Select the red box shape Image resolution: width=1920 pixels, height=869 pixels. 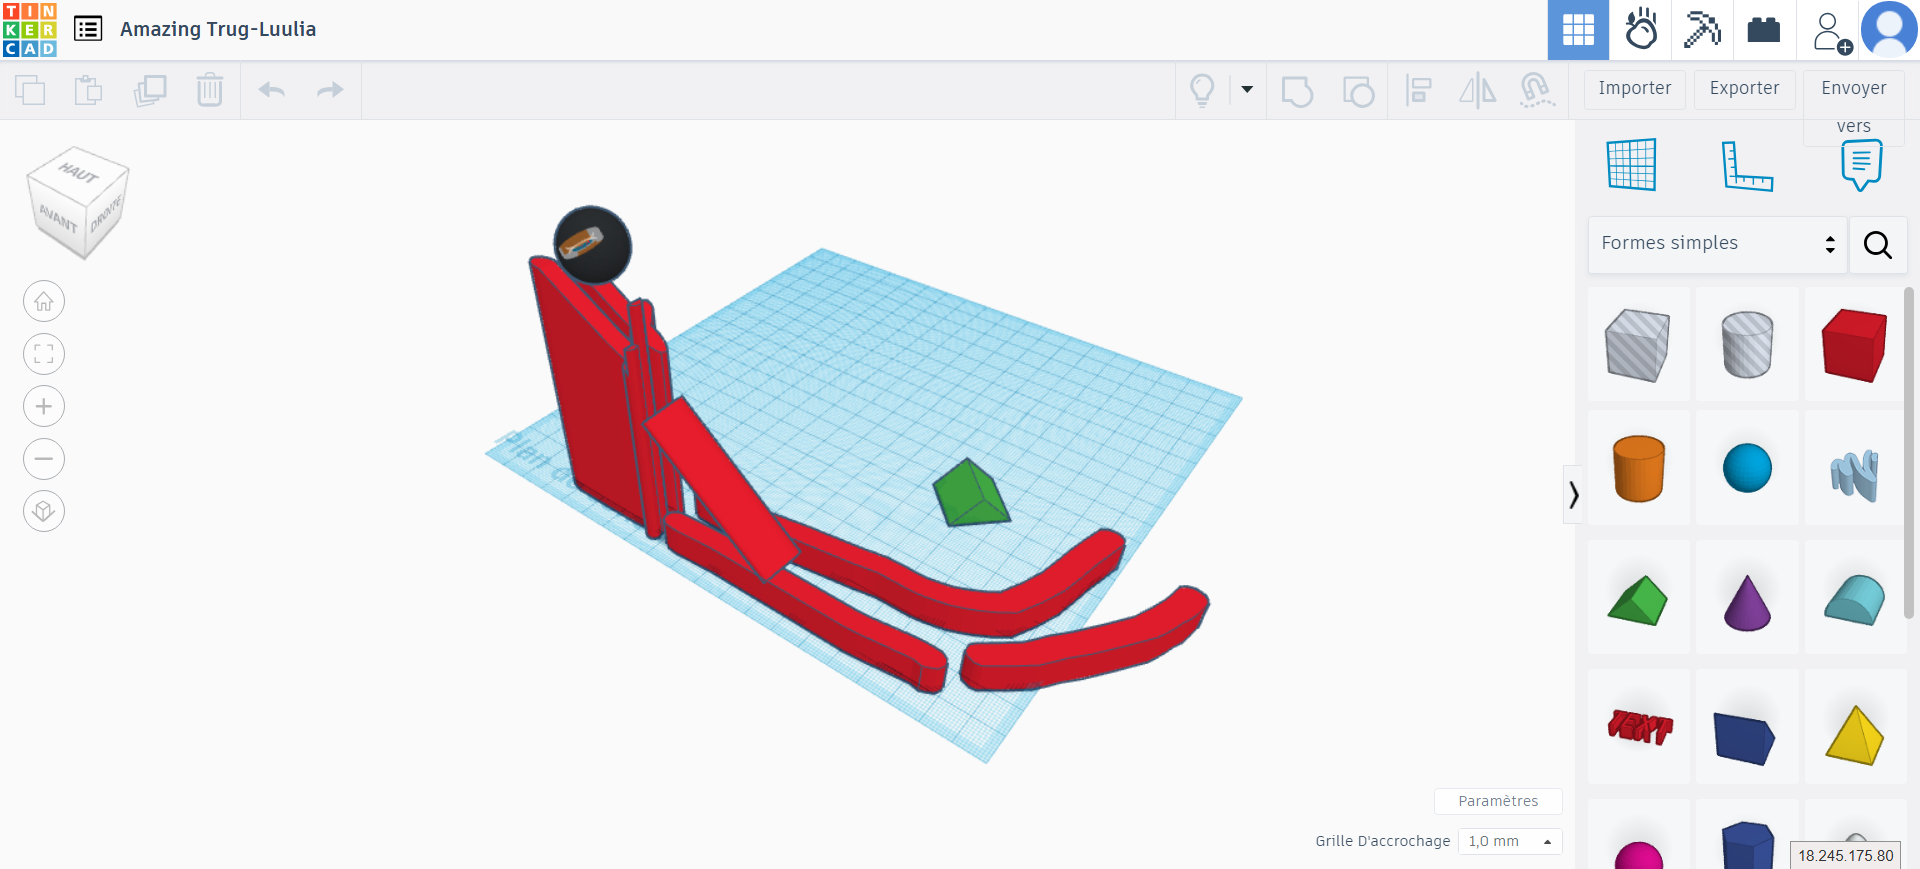point(1853,345)
